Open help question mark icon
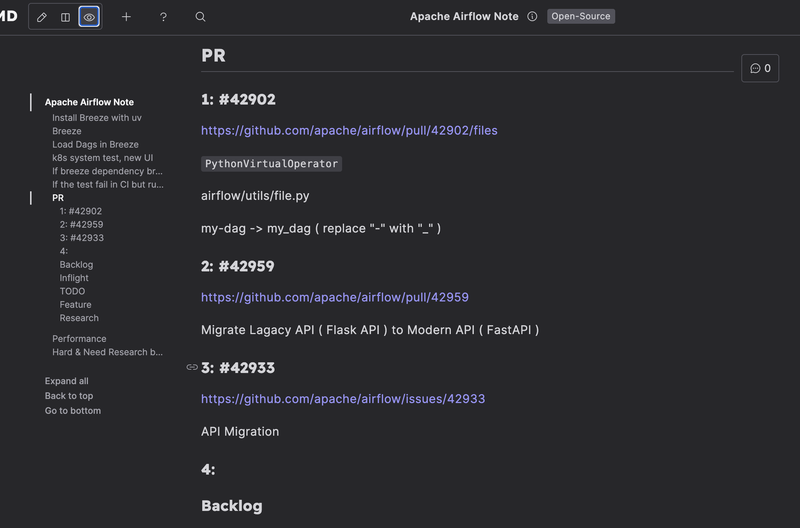The width and height of the screenshot is (800, 528). [x=163, y=17]
